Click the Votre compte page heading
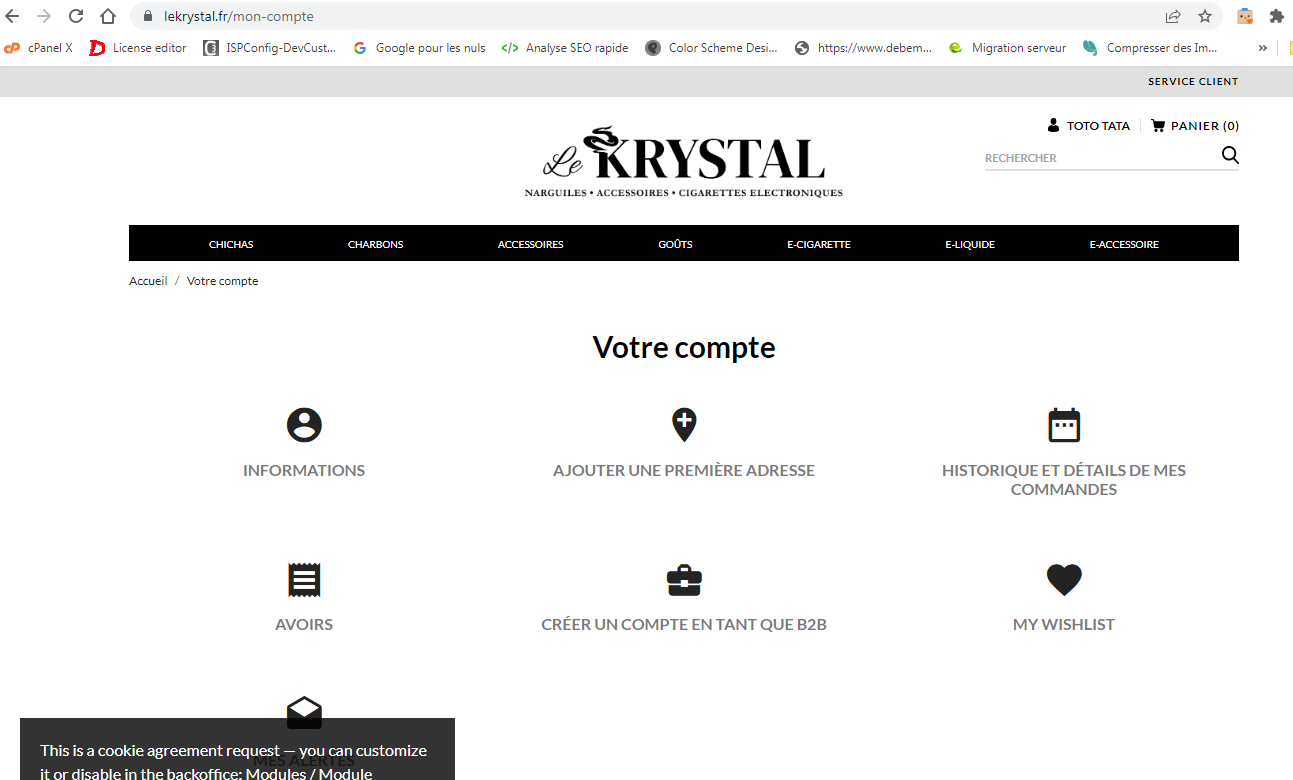 click(684, 347)
